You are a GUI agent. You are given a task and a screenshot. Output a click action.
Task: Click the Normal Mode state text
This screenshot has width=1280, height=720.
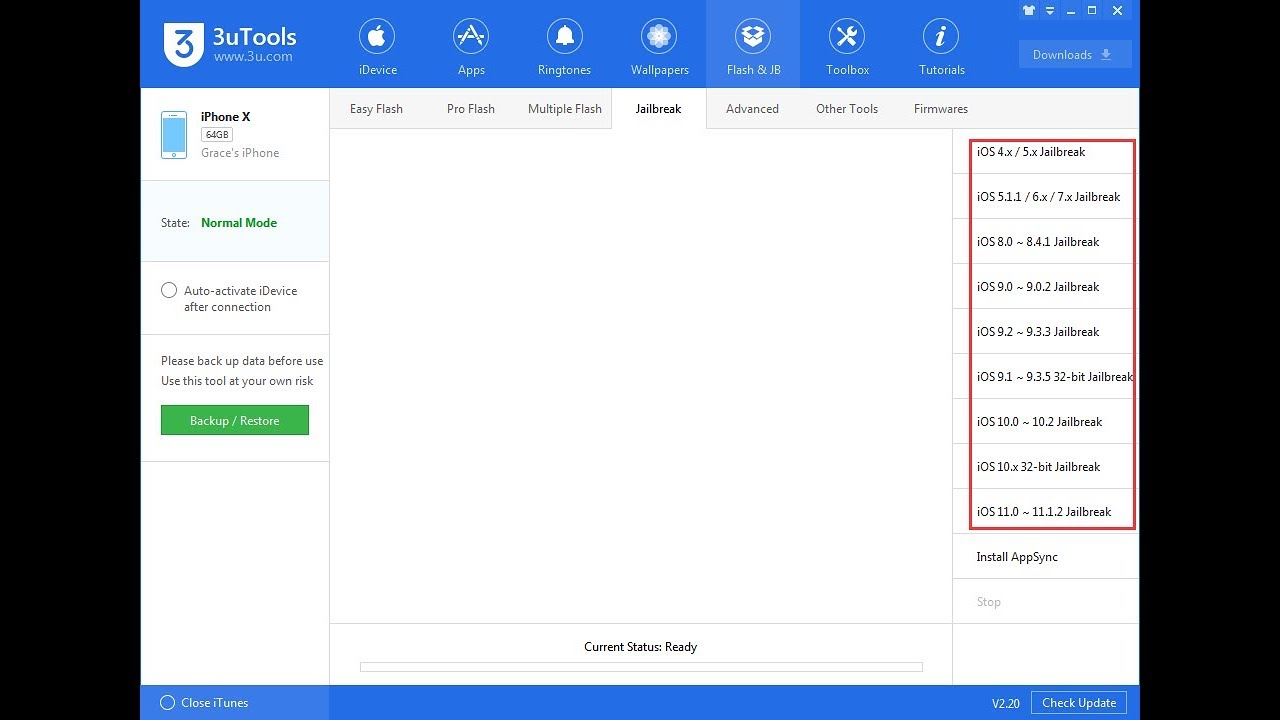pos(239,223)
